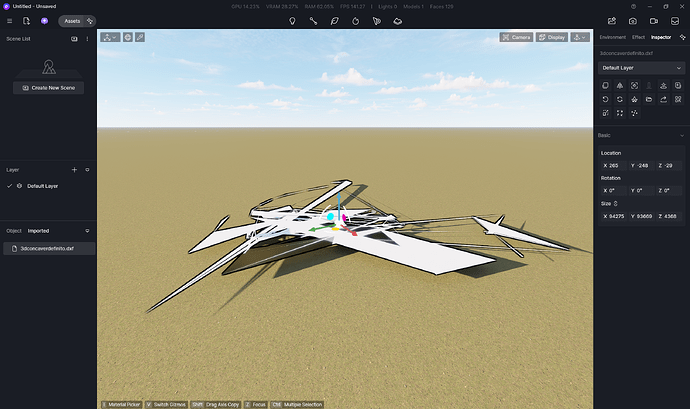Select 3dconcaverdefinito.dxf in object list

click(48, 247)
